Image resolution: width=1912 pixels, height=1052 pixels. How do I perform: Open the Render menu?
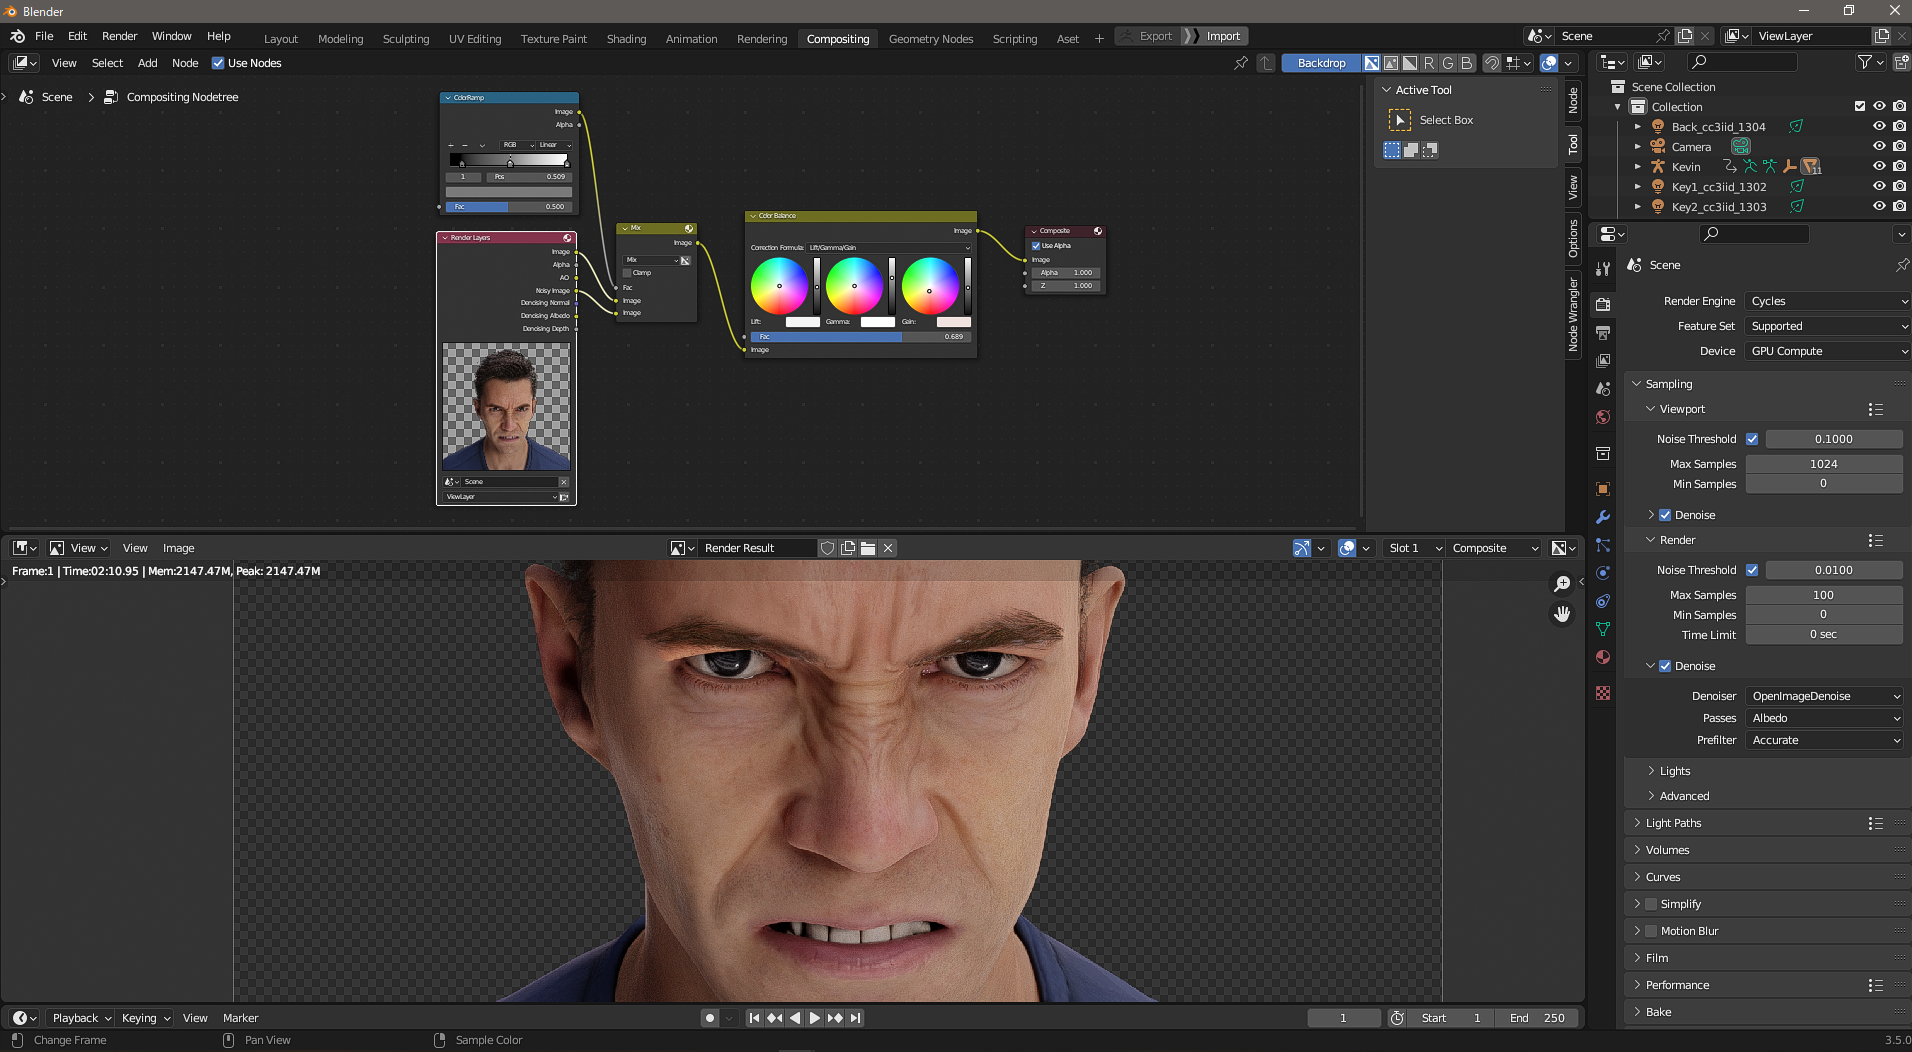point(119,36)
